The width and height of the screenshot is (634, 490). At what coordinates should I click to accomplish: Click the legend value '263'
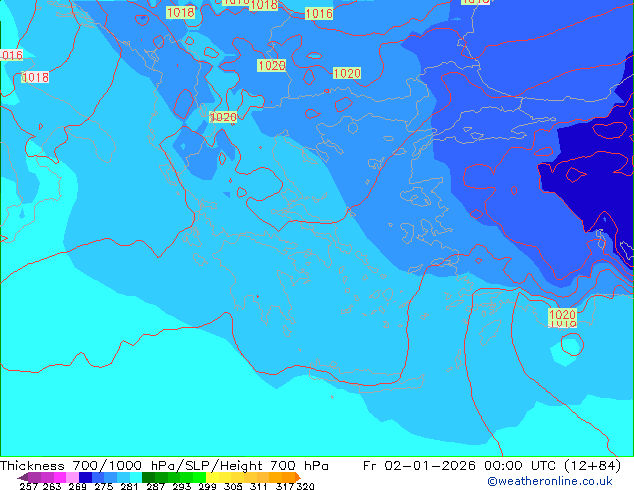click(52, 486)
